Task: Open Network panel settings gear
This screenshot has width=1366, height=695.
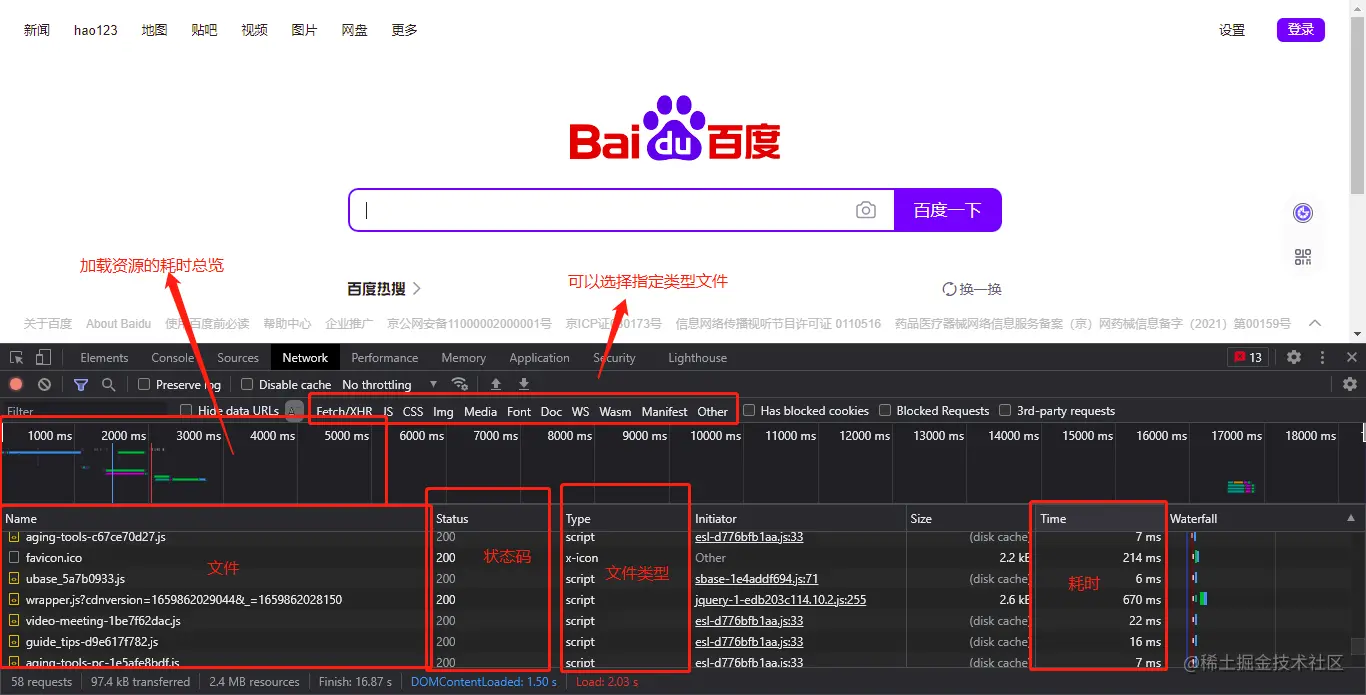Action: pyautogui.click(x=1350, y=384)
